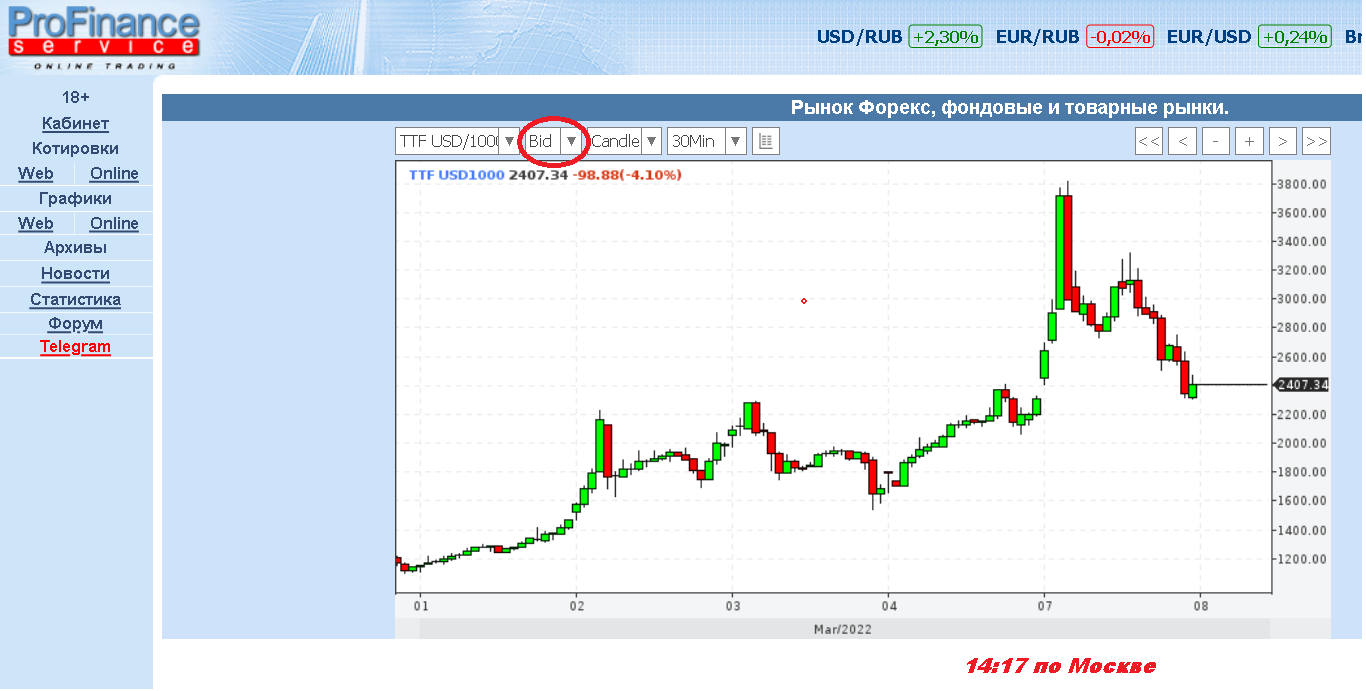The image size is (1366, 691).
Task: Jump to chart end with >> button
Action: (1316, 141)
